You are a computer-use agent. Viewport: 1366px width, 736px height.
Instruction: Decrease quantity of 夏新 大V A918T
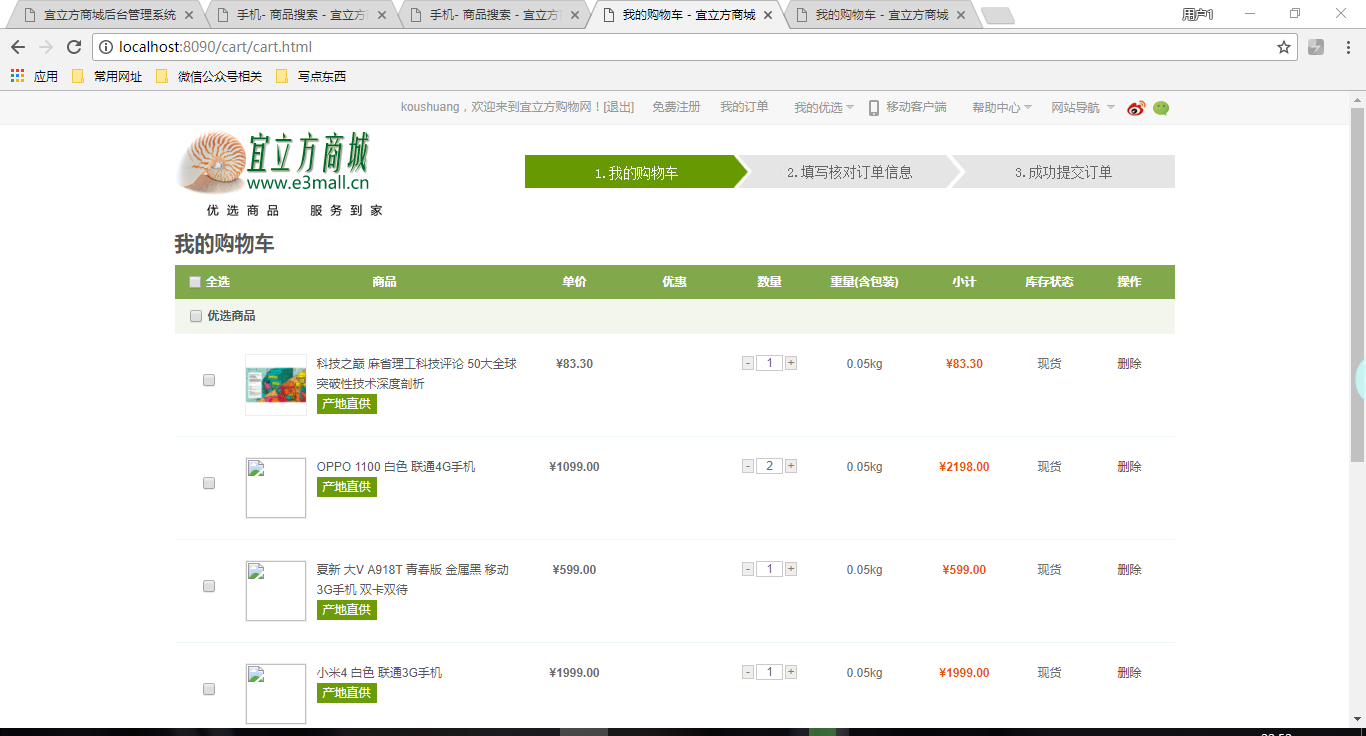[x=748, y=569]
